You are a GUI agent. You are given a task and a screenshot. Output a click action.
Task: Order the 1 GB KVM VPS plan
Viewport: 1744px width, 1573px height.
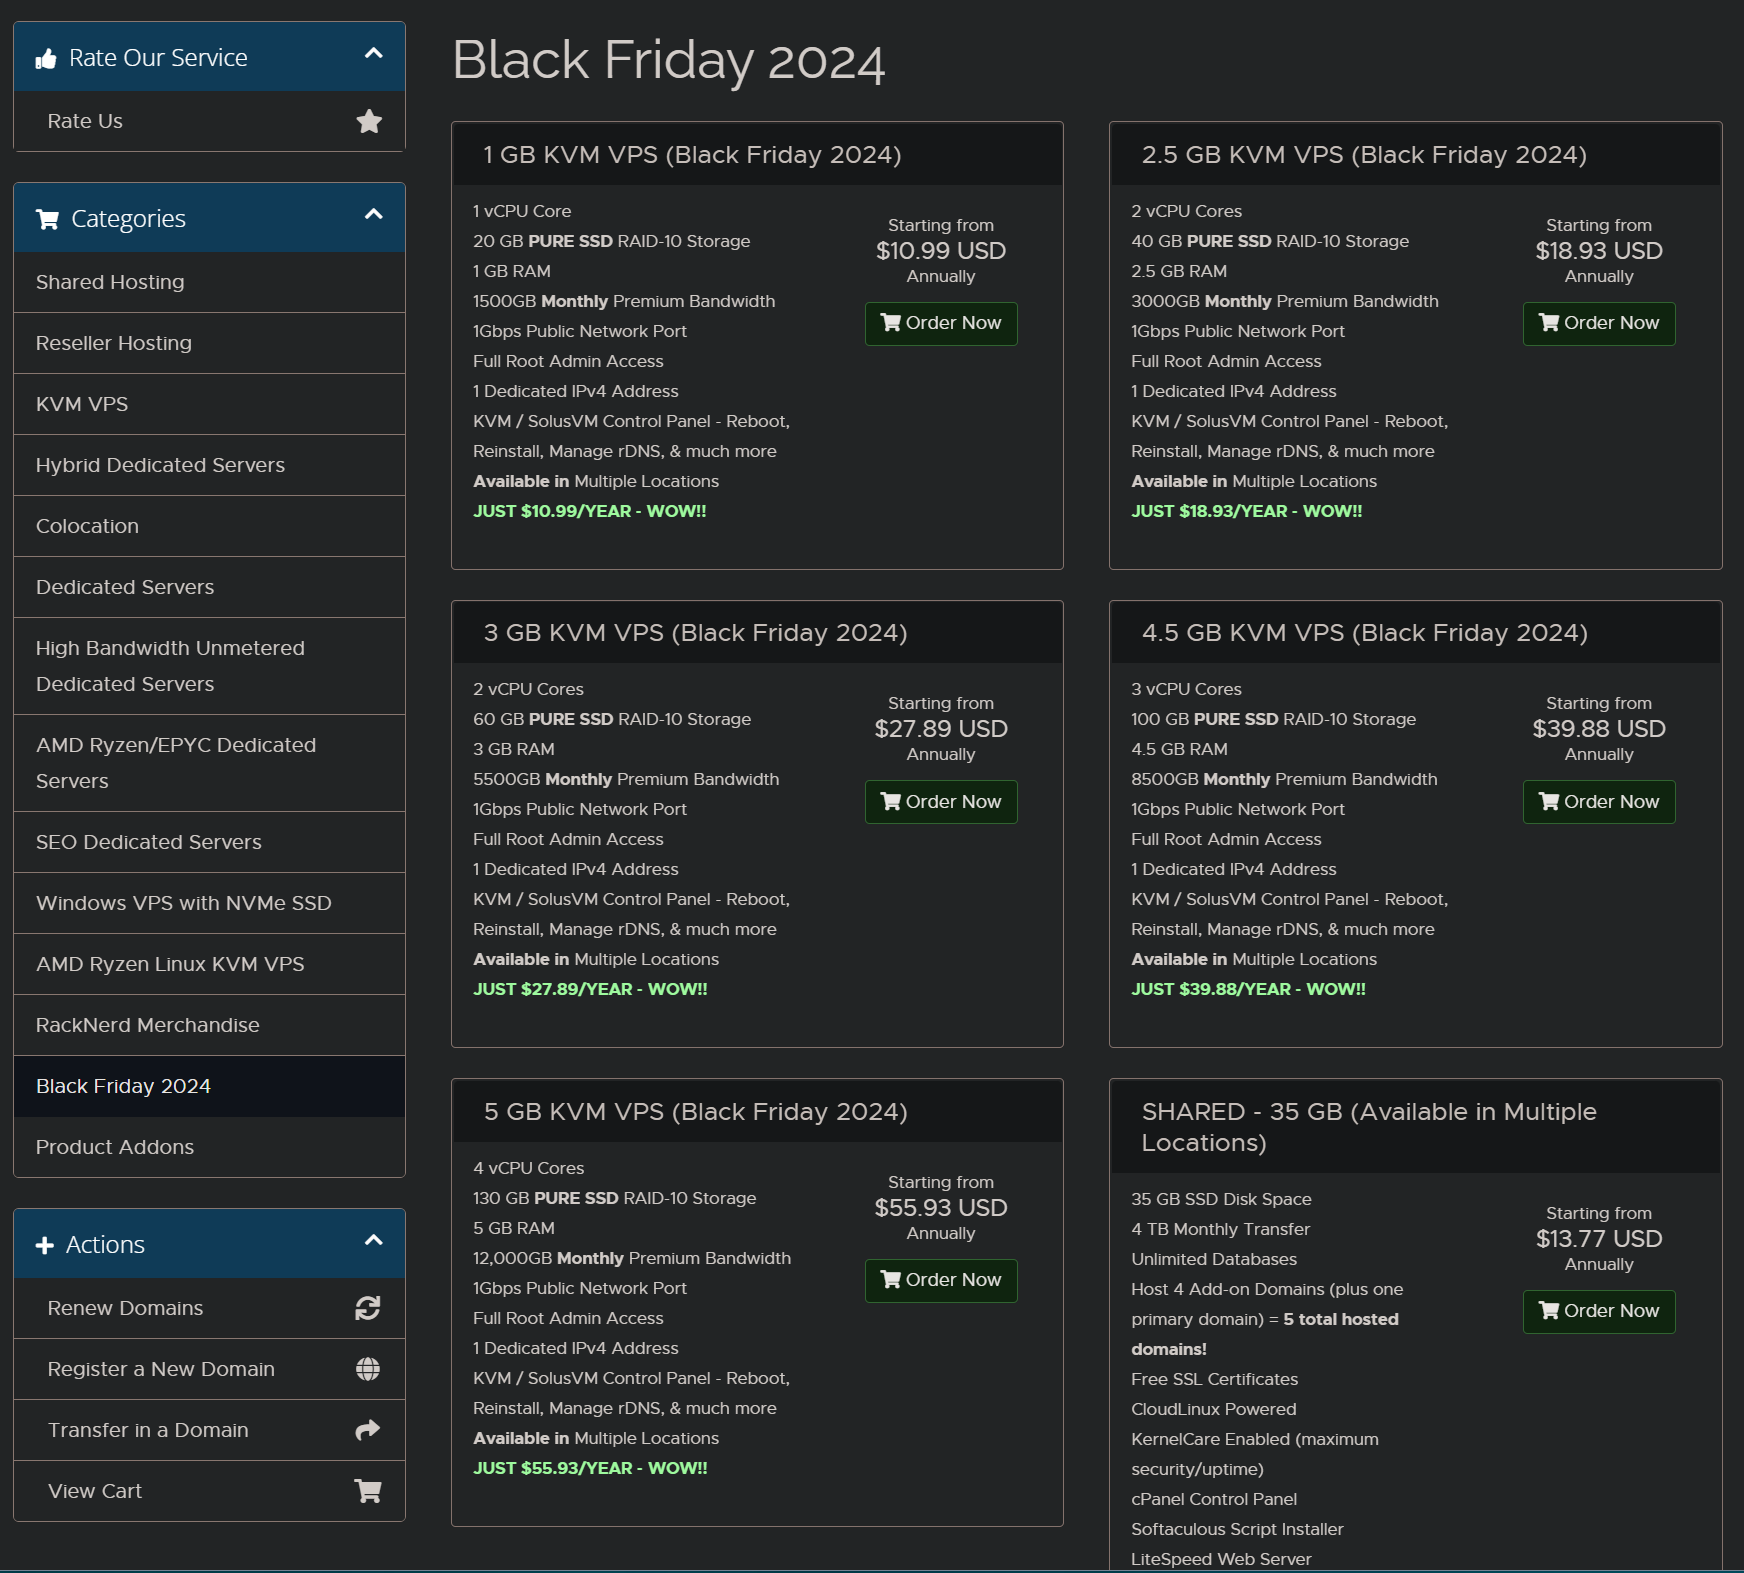pyautogui.click(x=941, y=323)
